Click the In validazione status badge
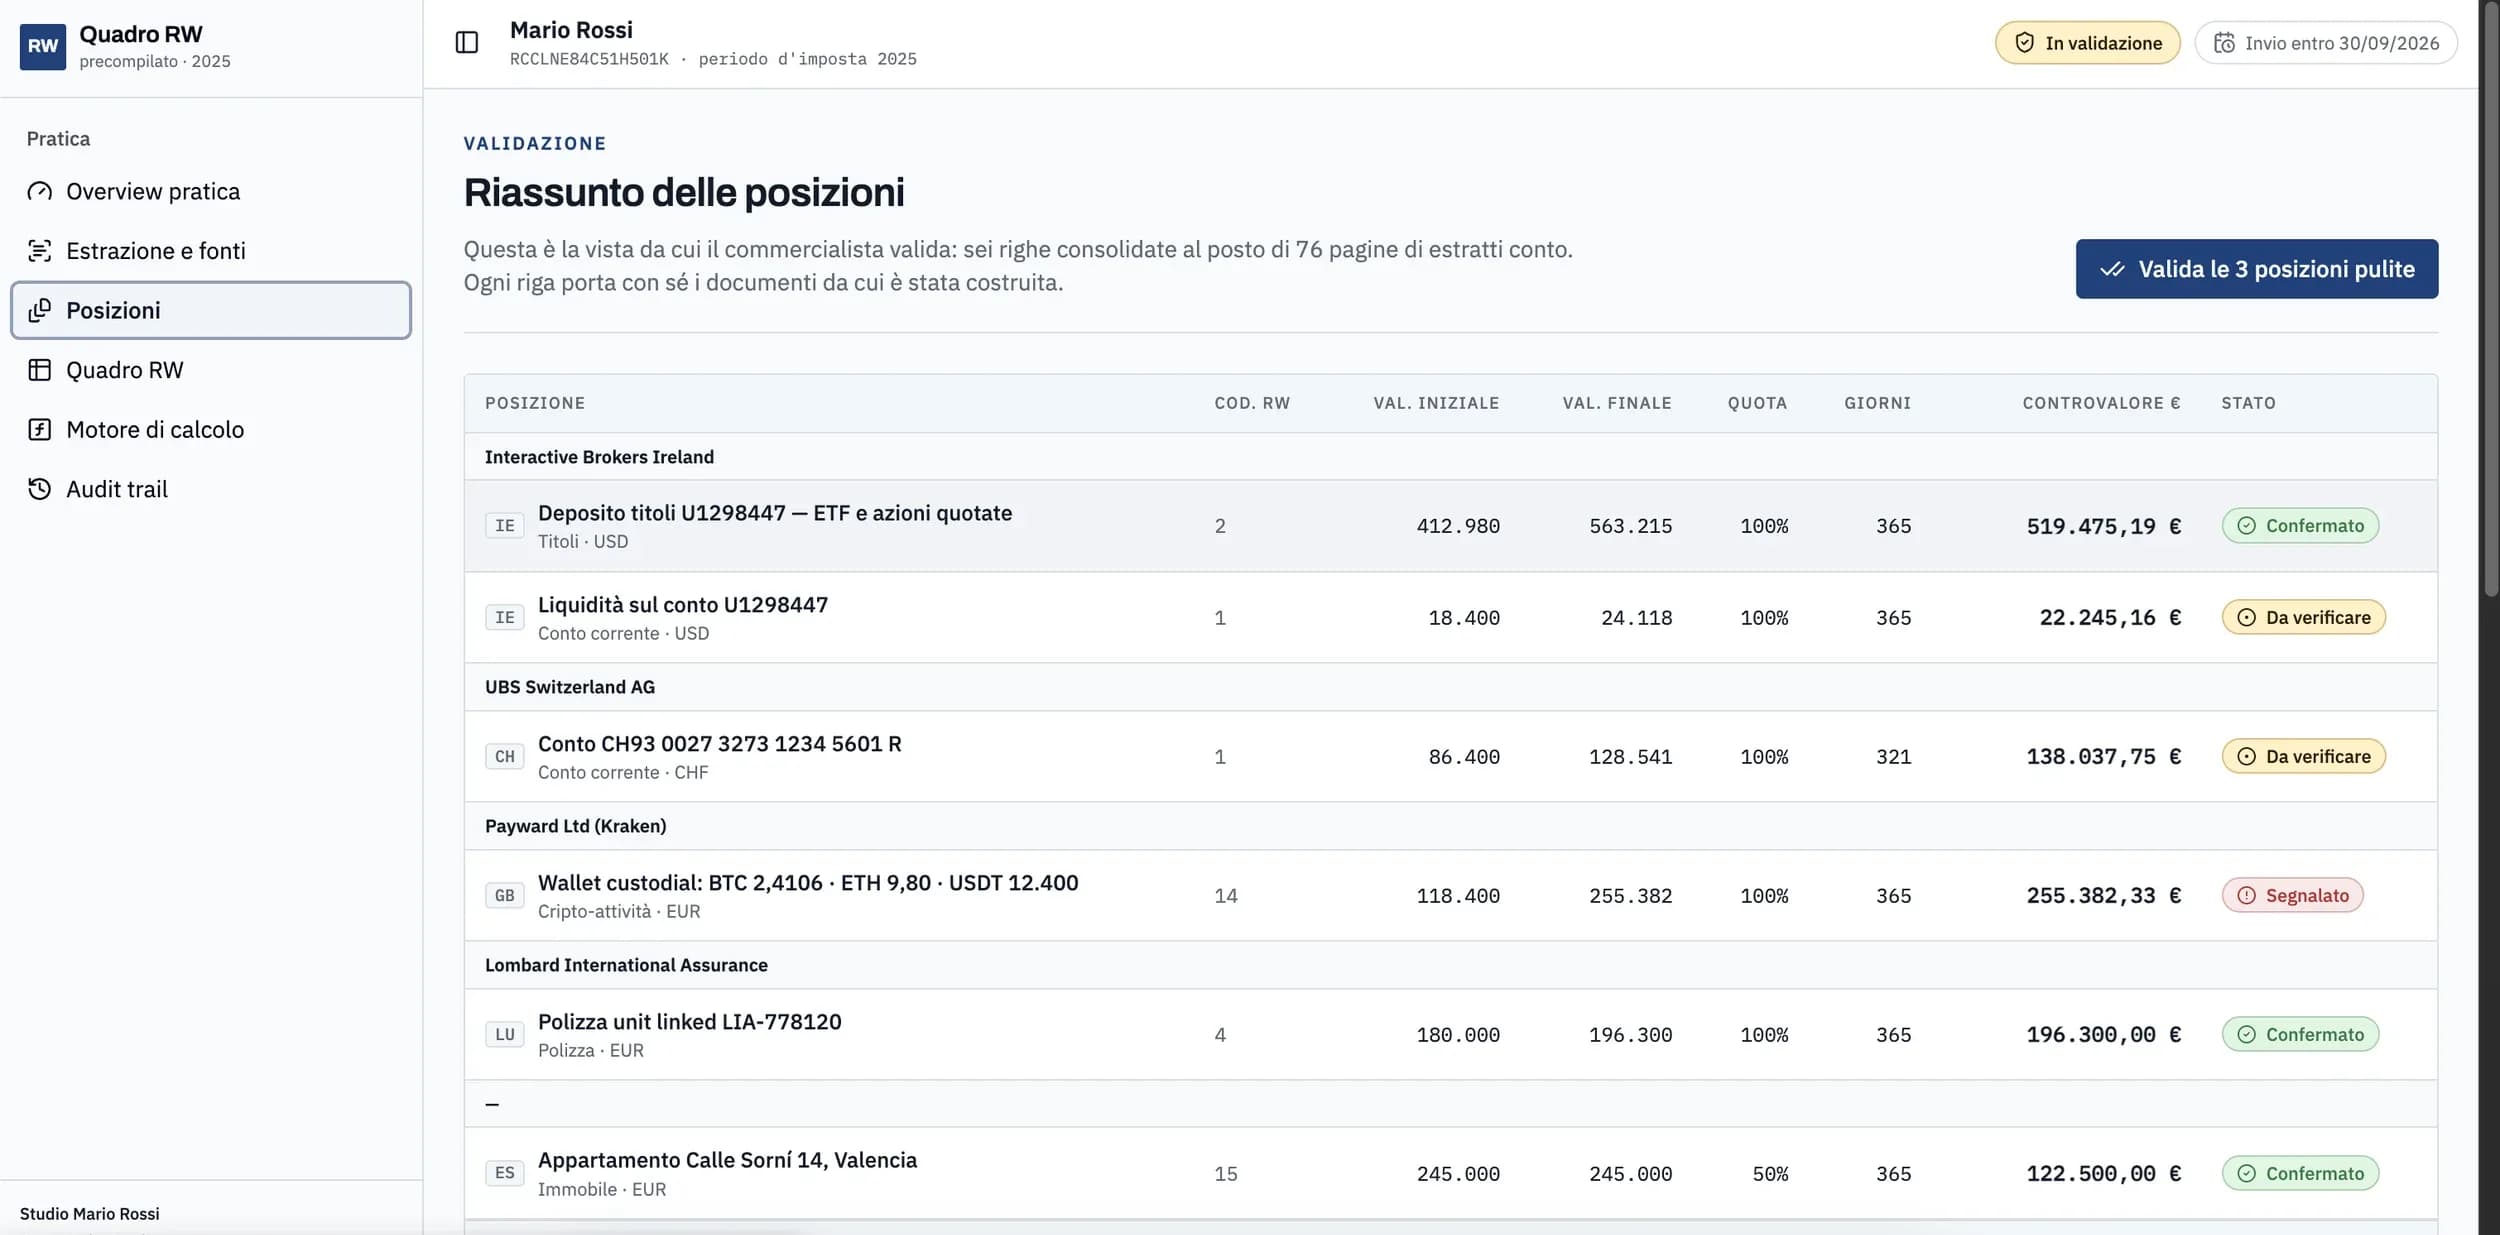The height and width of the screenshot is (1235, 2500). point(2088,43)
